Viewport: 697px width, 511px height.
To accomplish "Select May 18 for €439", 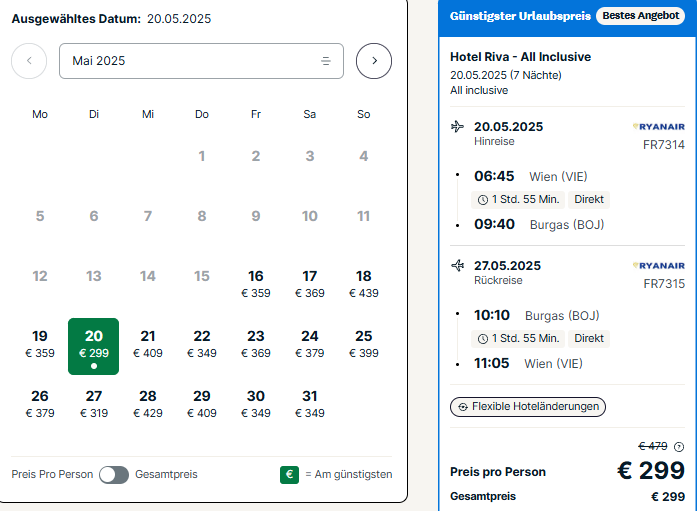I will coord(364,283).
